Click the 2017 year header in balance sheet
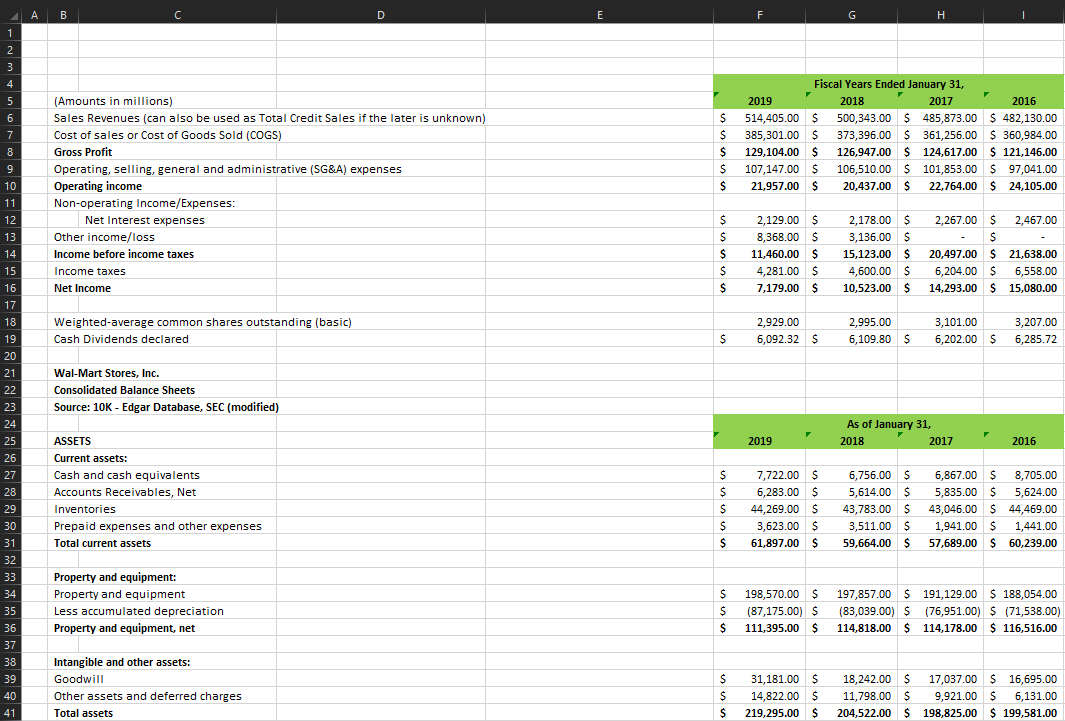 point(940,441)
